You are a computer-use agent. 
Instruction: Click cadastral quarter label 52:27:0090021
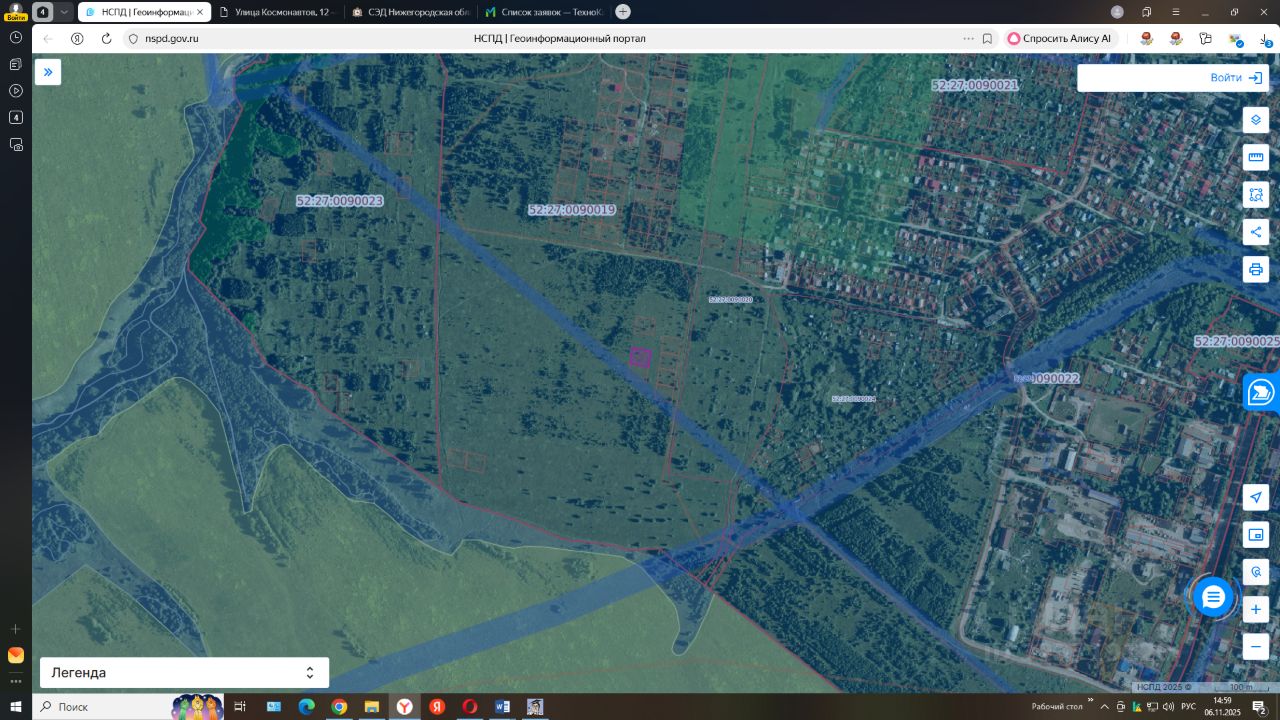point(974,86)
